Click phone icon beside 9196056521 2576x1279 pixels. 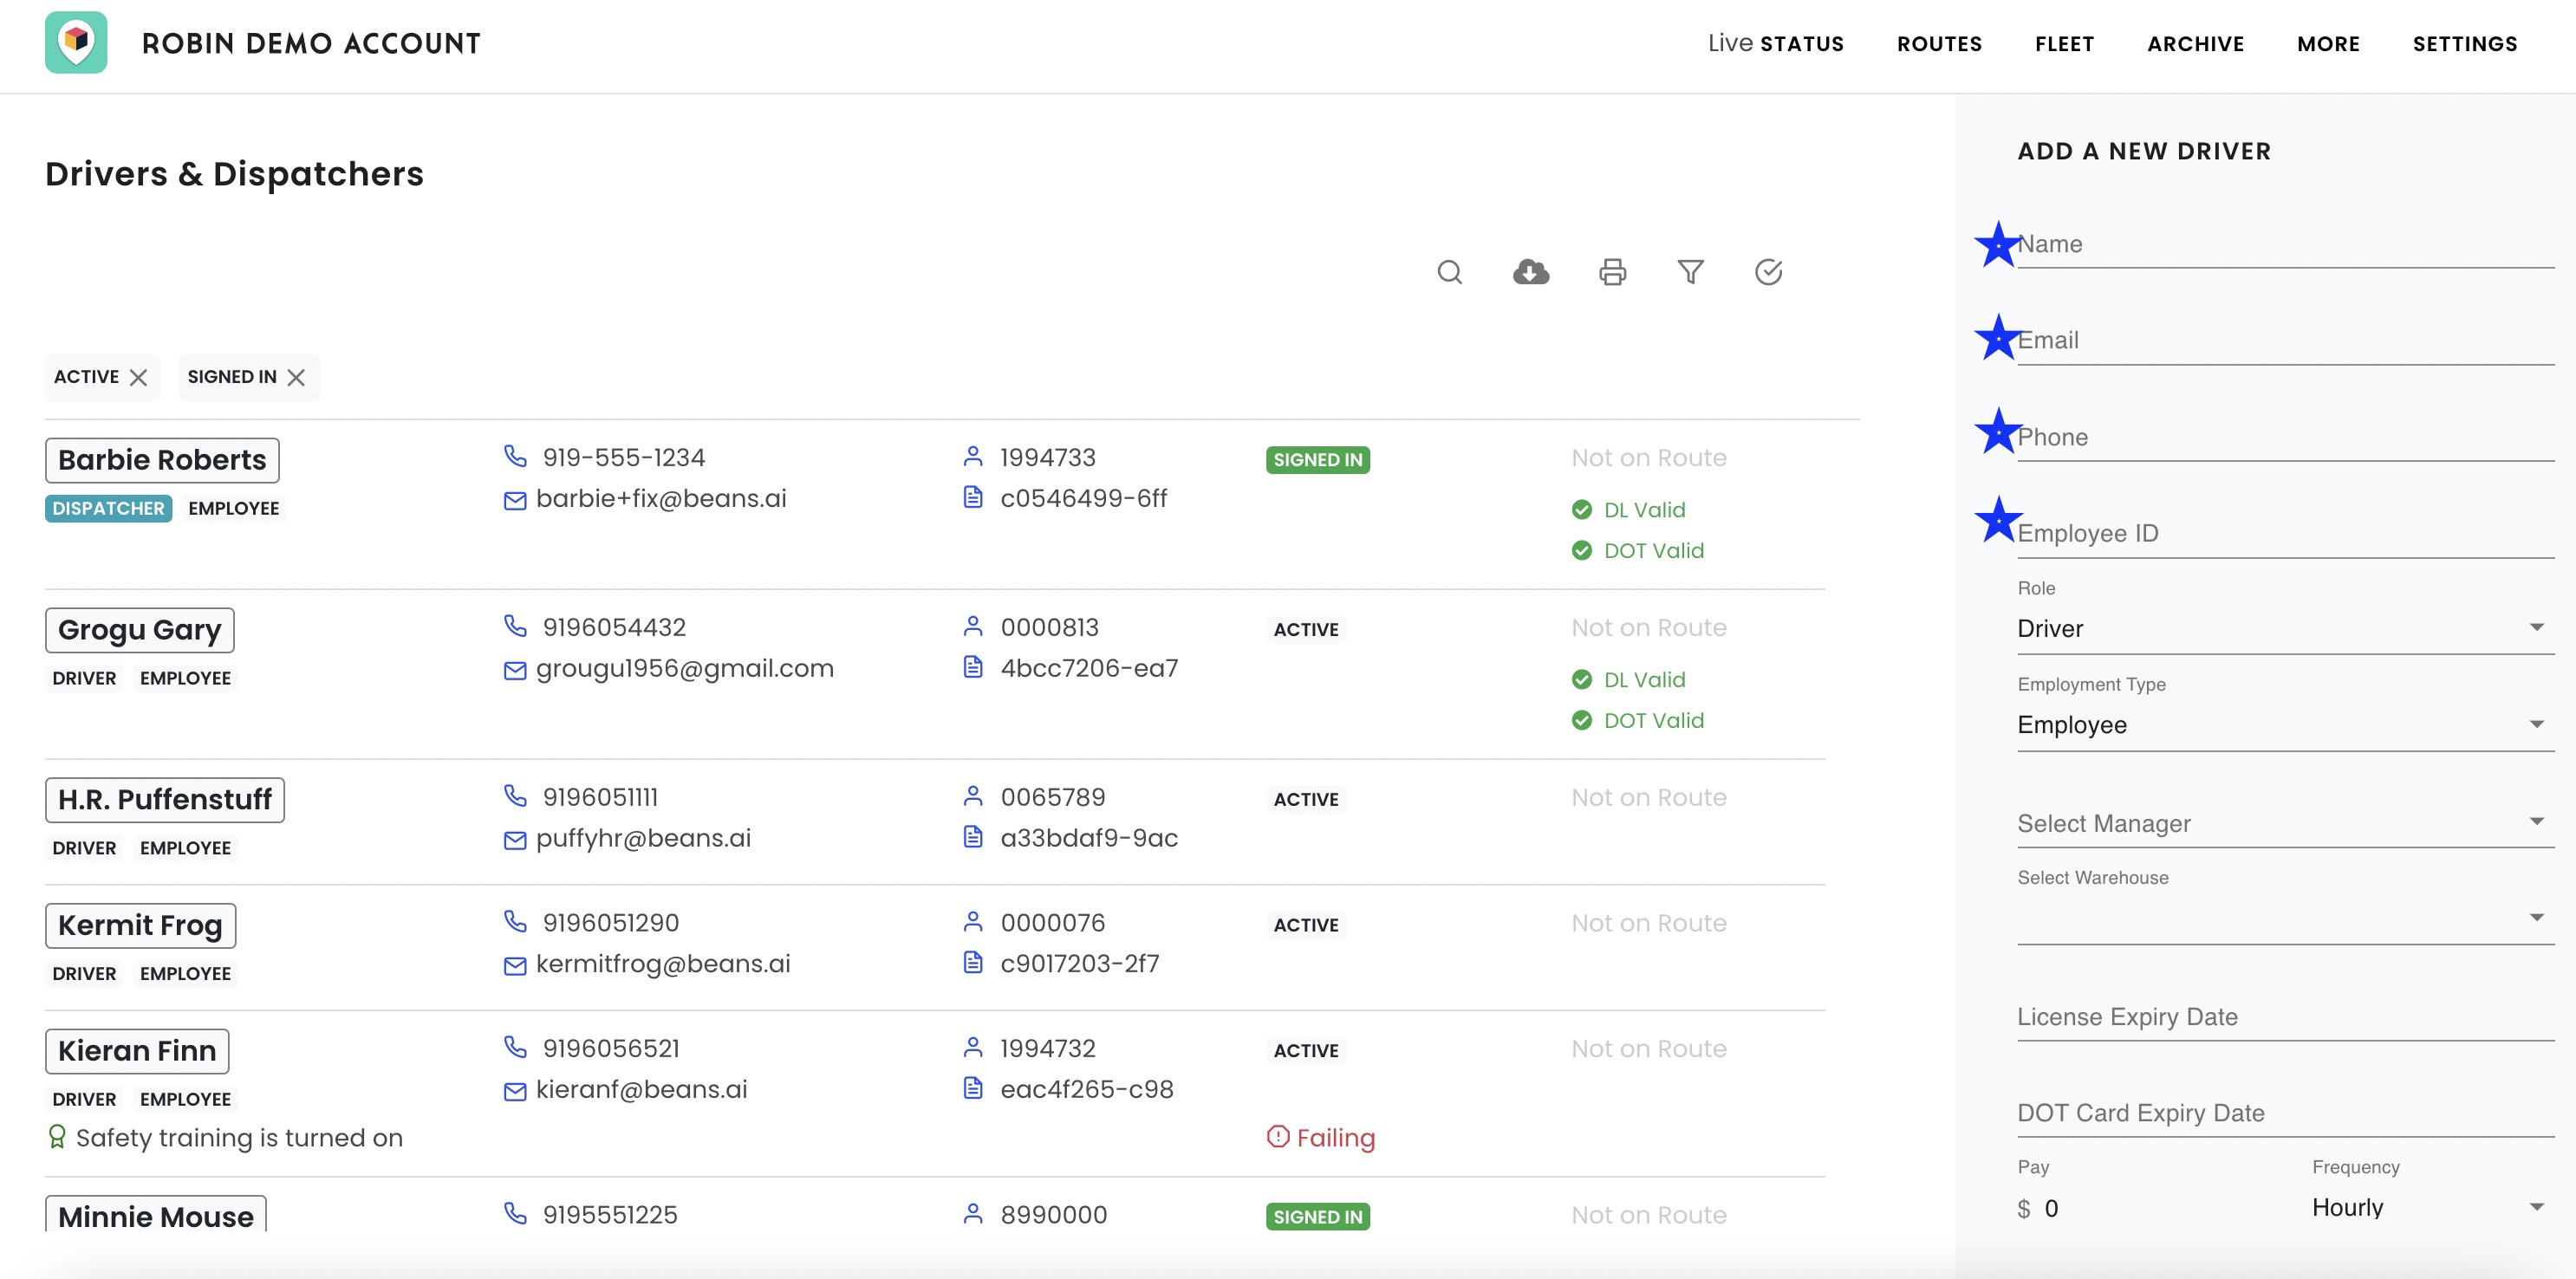[515, 1047]
